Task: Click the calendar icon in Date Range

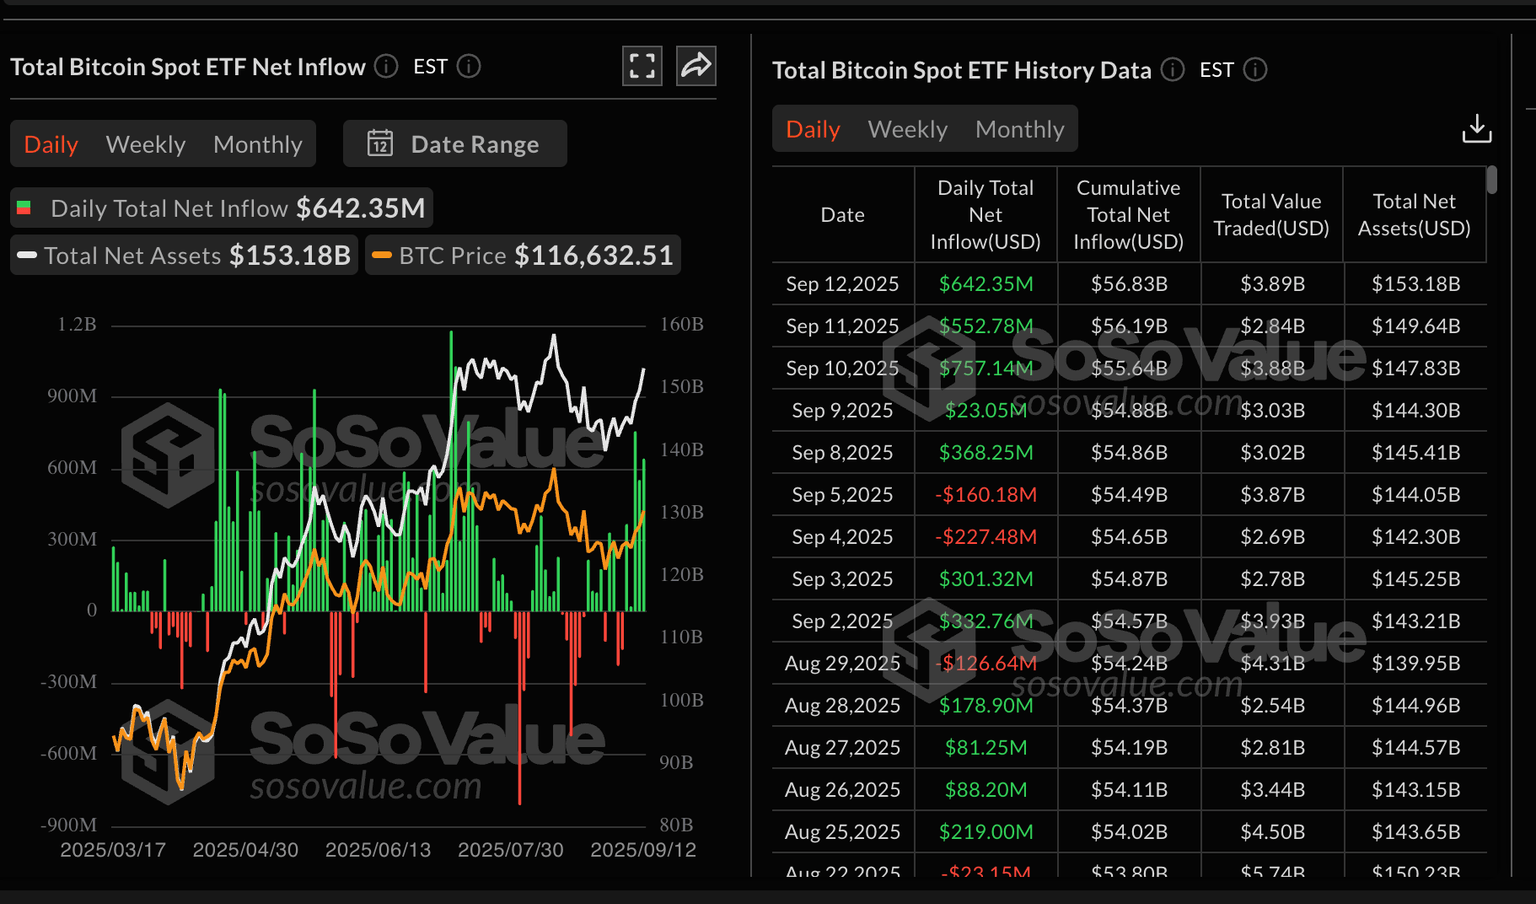Action: click(380, 144)
